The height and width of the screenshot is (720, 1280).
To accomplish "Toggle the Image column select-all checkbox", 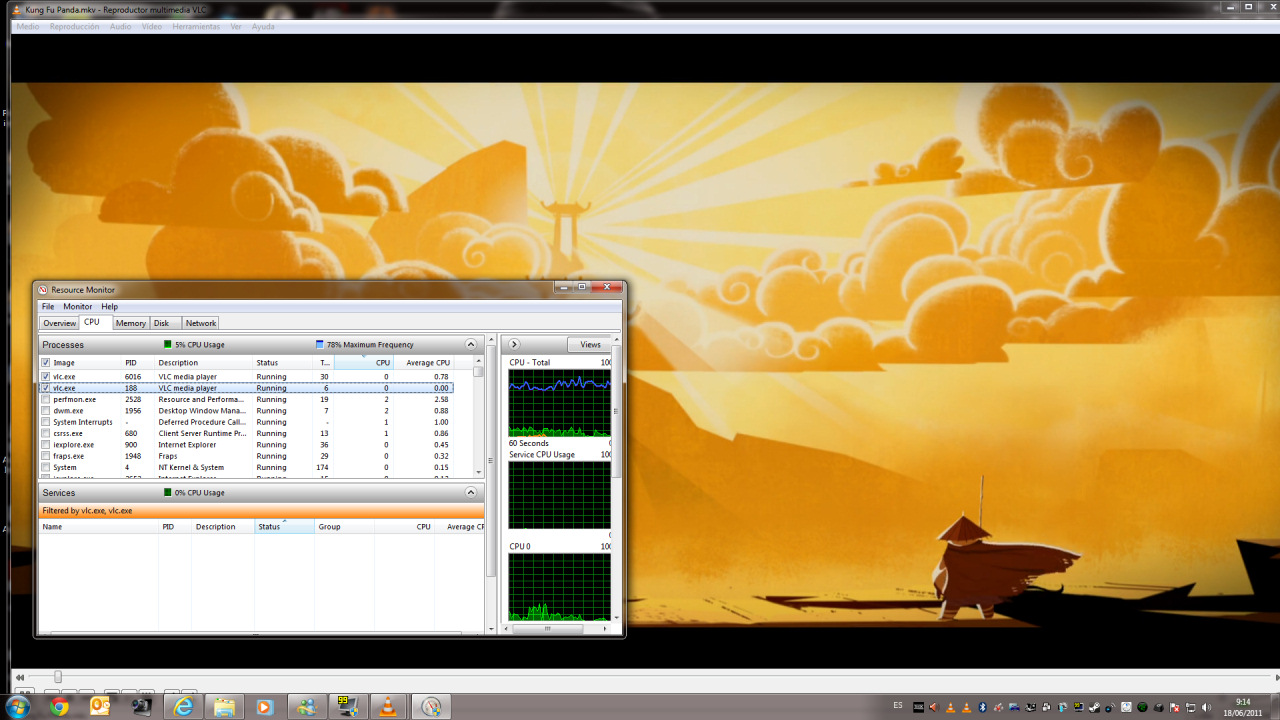I will [45, 363].
